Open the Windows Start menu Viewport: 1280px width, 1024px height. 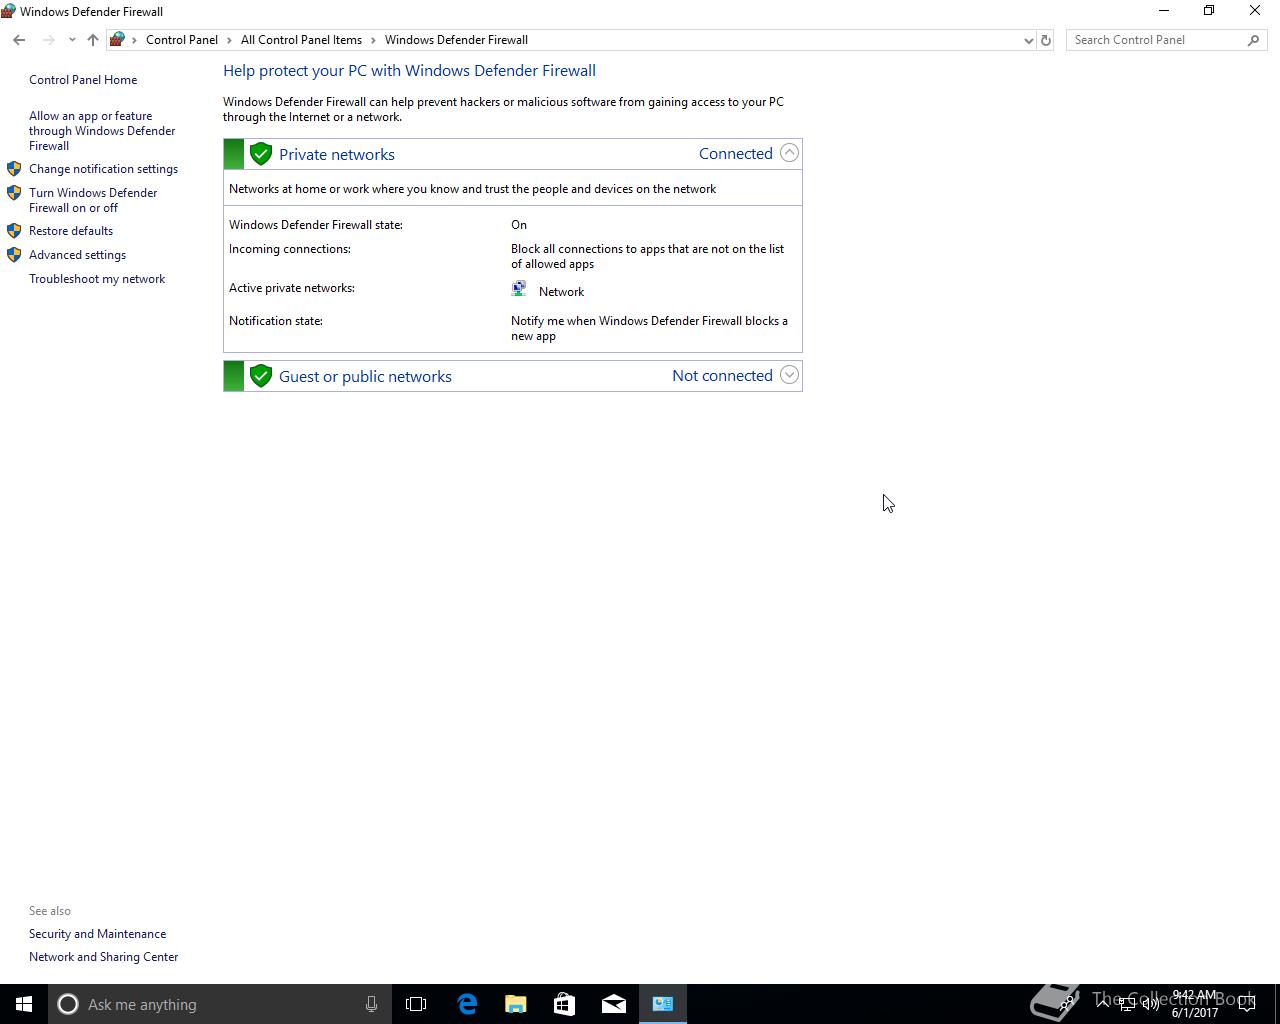24,1004
